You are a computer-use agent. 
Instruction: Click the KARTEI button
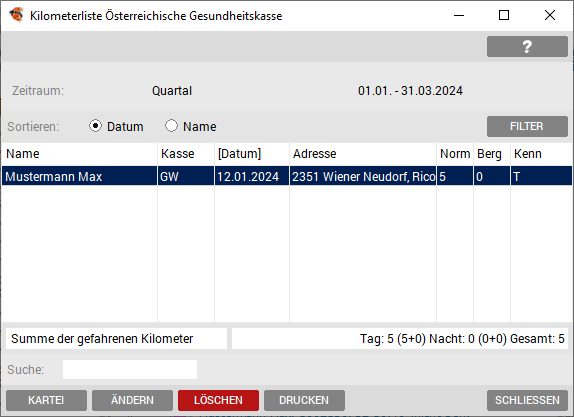click(x=46, y=400)
